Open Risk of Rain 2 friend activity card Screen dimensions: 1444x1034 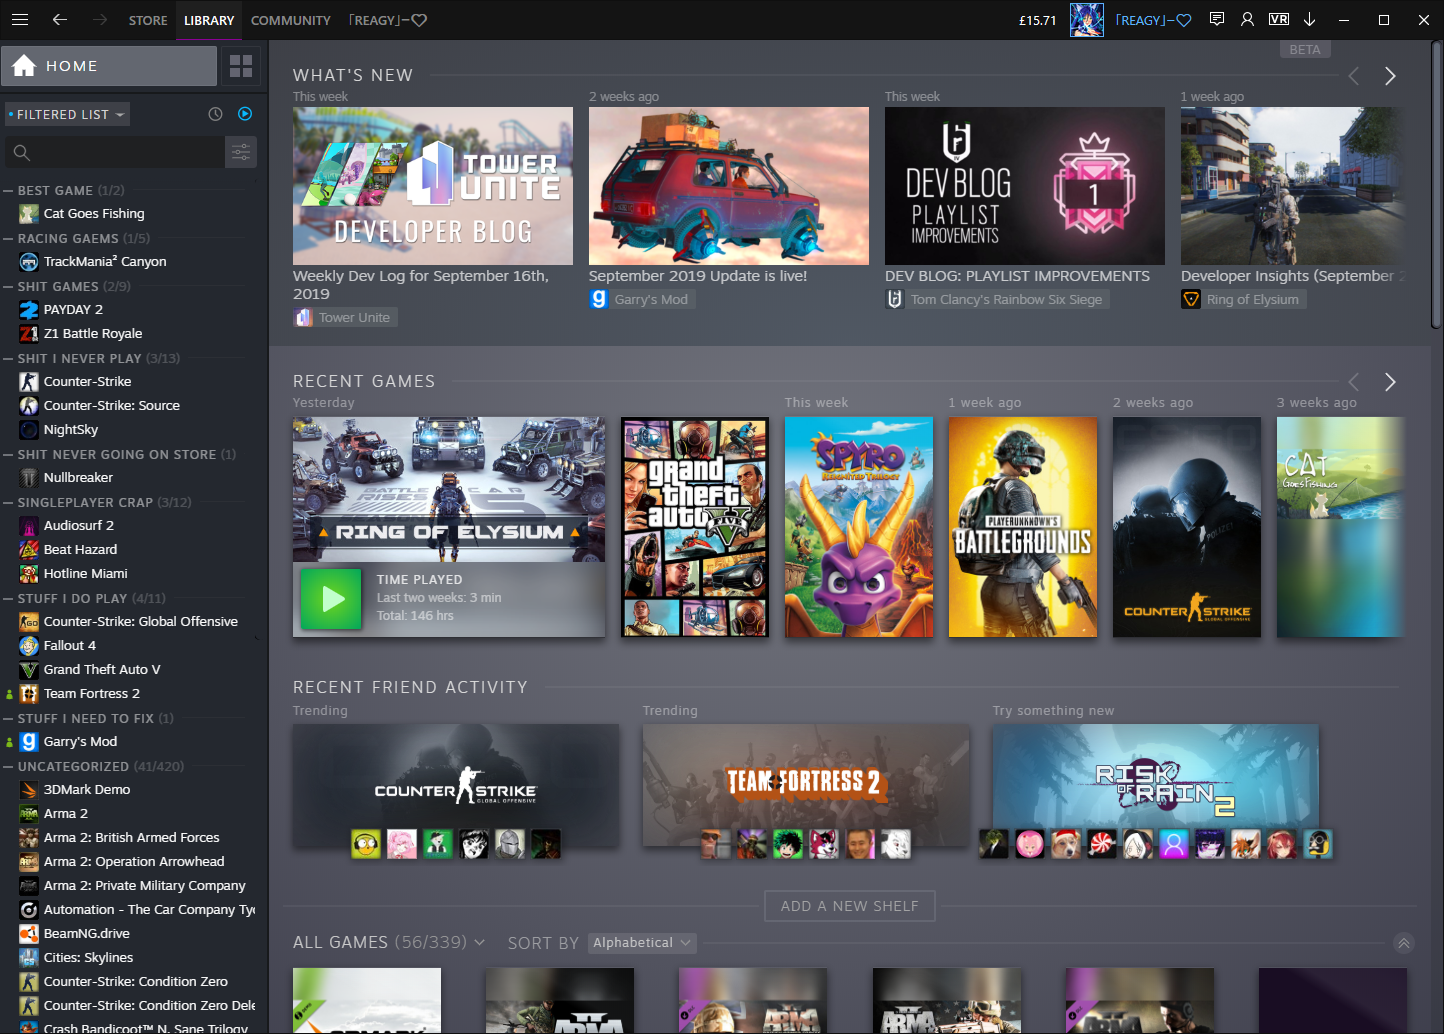(x=1155, y=785)
